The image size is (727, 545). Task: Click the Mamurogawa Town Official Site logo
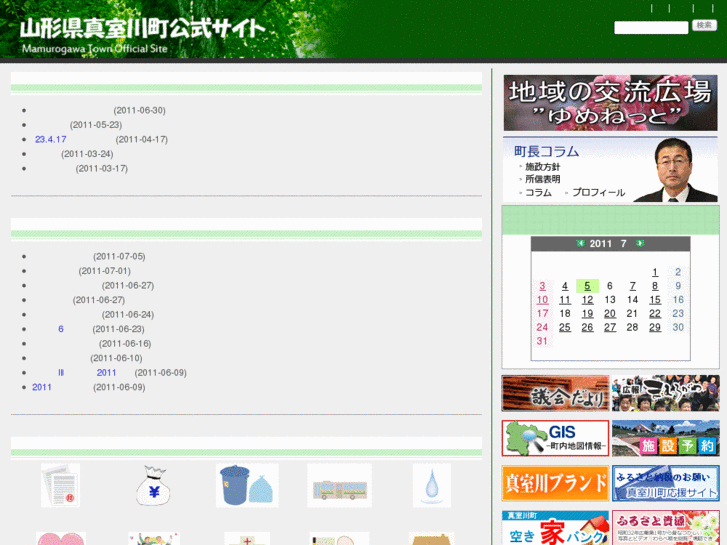[142, 35]
